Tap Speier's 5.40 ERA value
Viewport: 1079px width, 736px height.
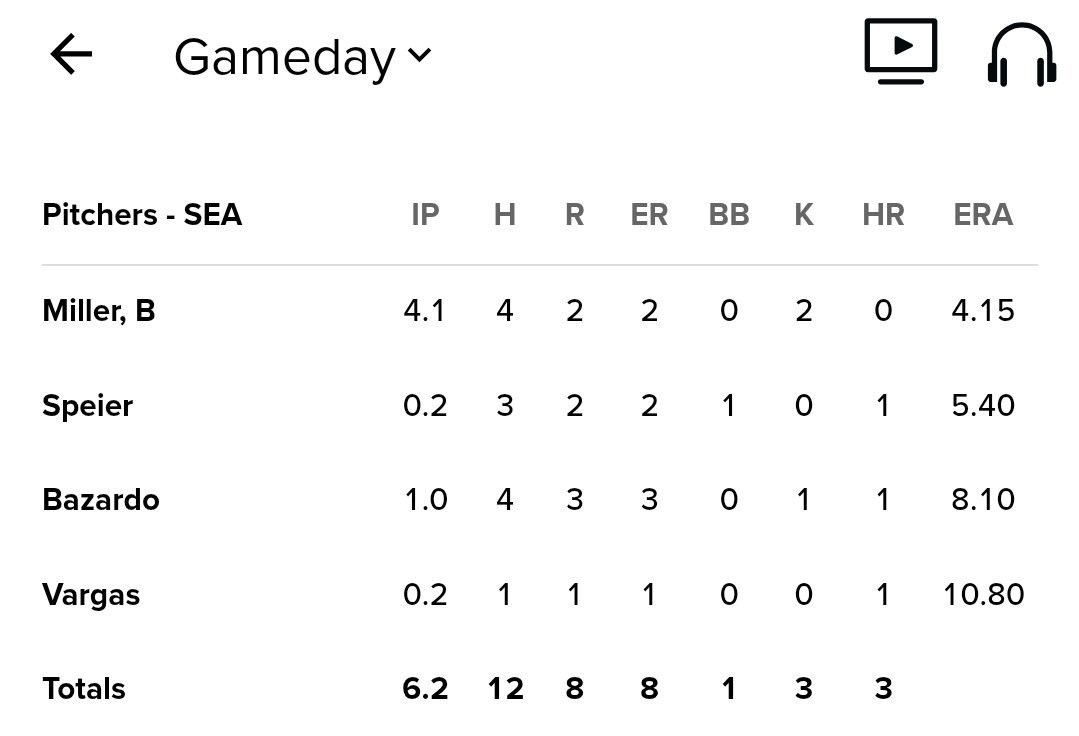click(x=983, y=406)
